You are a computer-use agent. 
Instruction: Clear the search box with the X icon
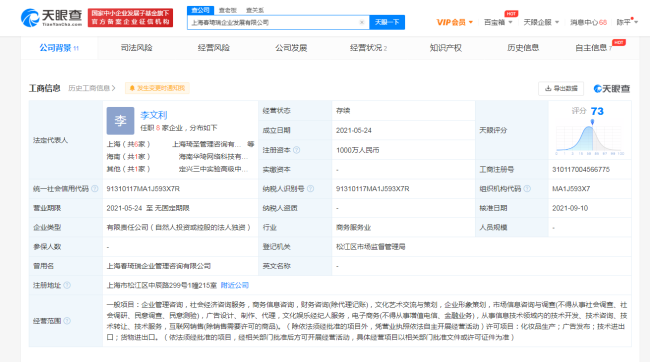pyautogui.click(x=361, y=22)
